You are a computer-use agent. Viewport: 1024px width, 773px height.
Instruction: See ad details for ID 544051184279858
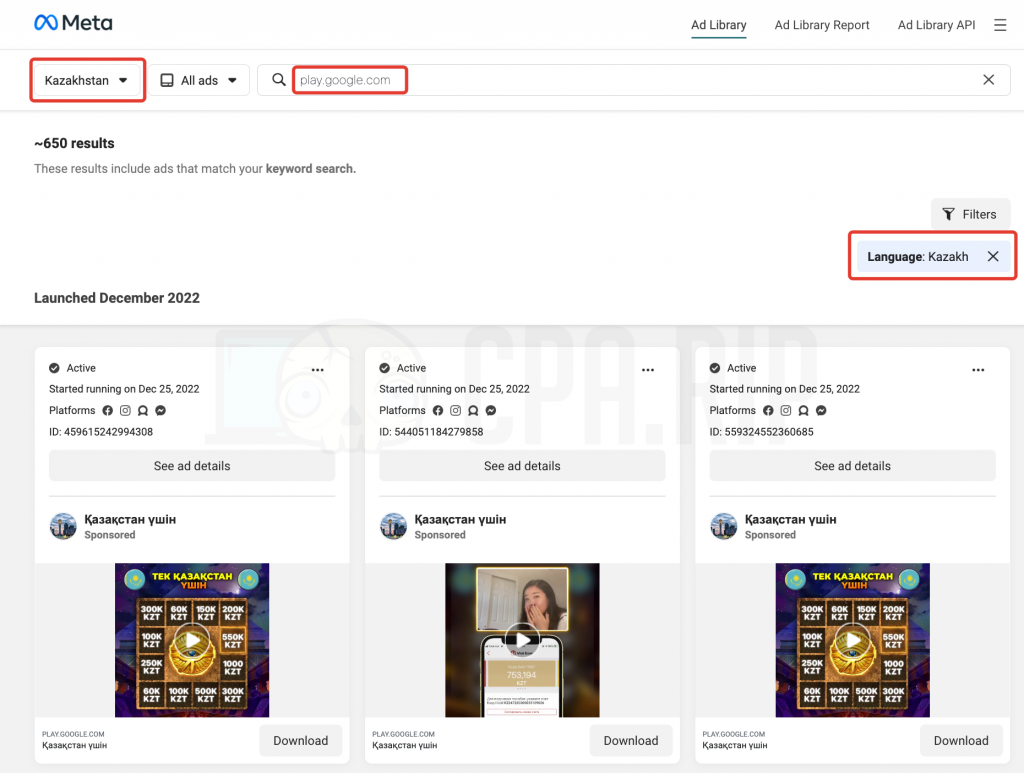click(x=522, y=465)
